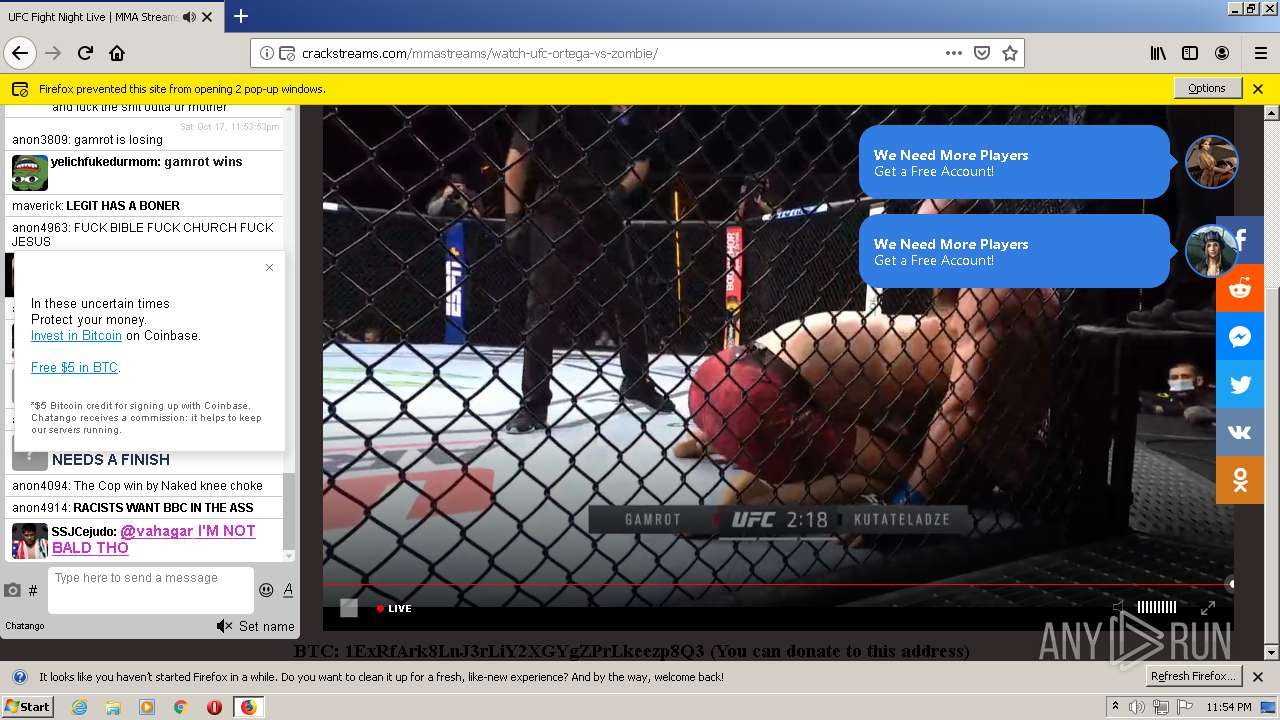This screenshot has height=720, width=1280.
Task: Click the address bar URL
Action: tap(480, 53)
